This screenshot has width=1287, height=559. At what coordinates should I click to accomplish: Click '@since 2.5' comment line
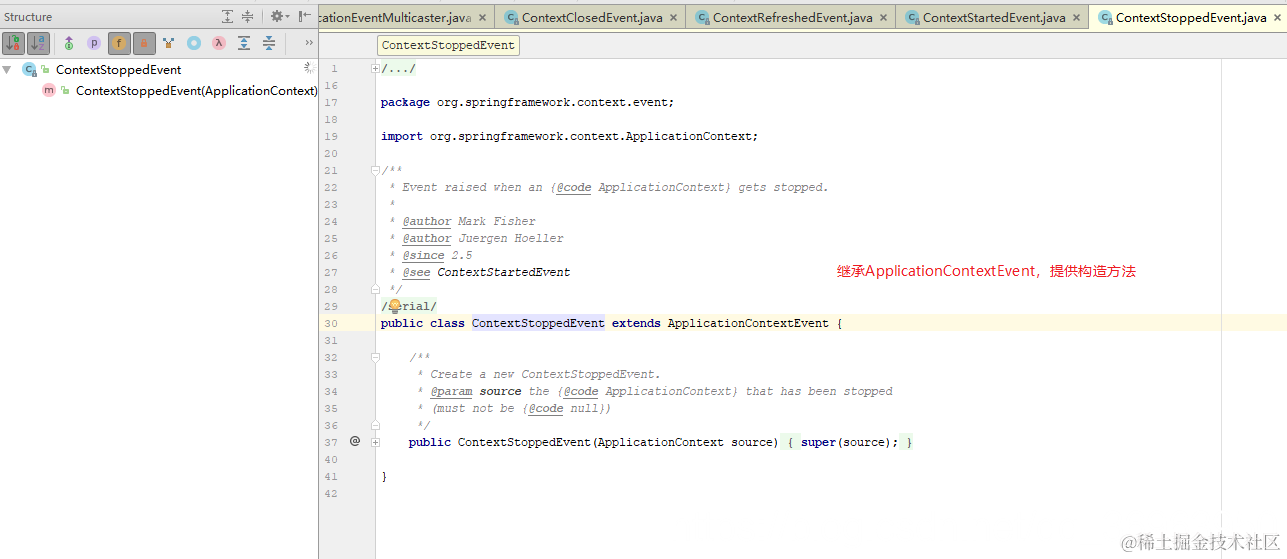click(437, 255)
